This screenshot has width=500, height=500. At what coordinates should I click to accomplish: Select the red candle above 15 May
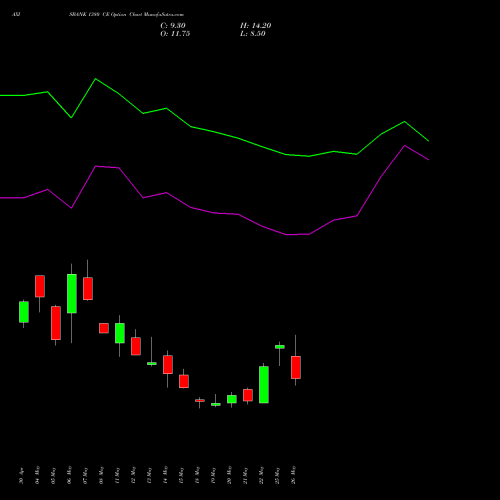pos(184,381)
